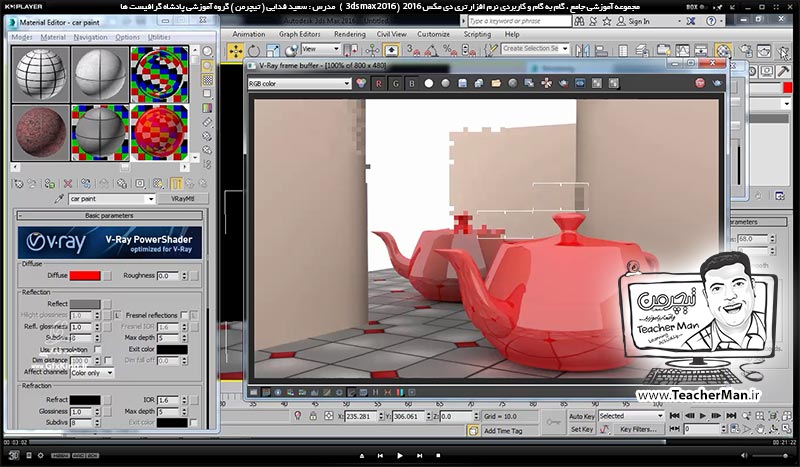Toggle the L lock button beside Hilight glossiness
This screenshot has height=467, width=800.
point(117,315)
